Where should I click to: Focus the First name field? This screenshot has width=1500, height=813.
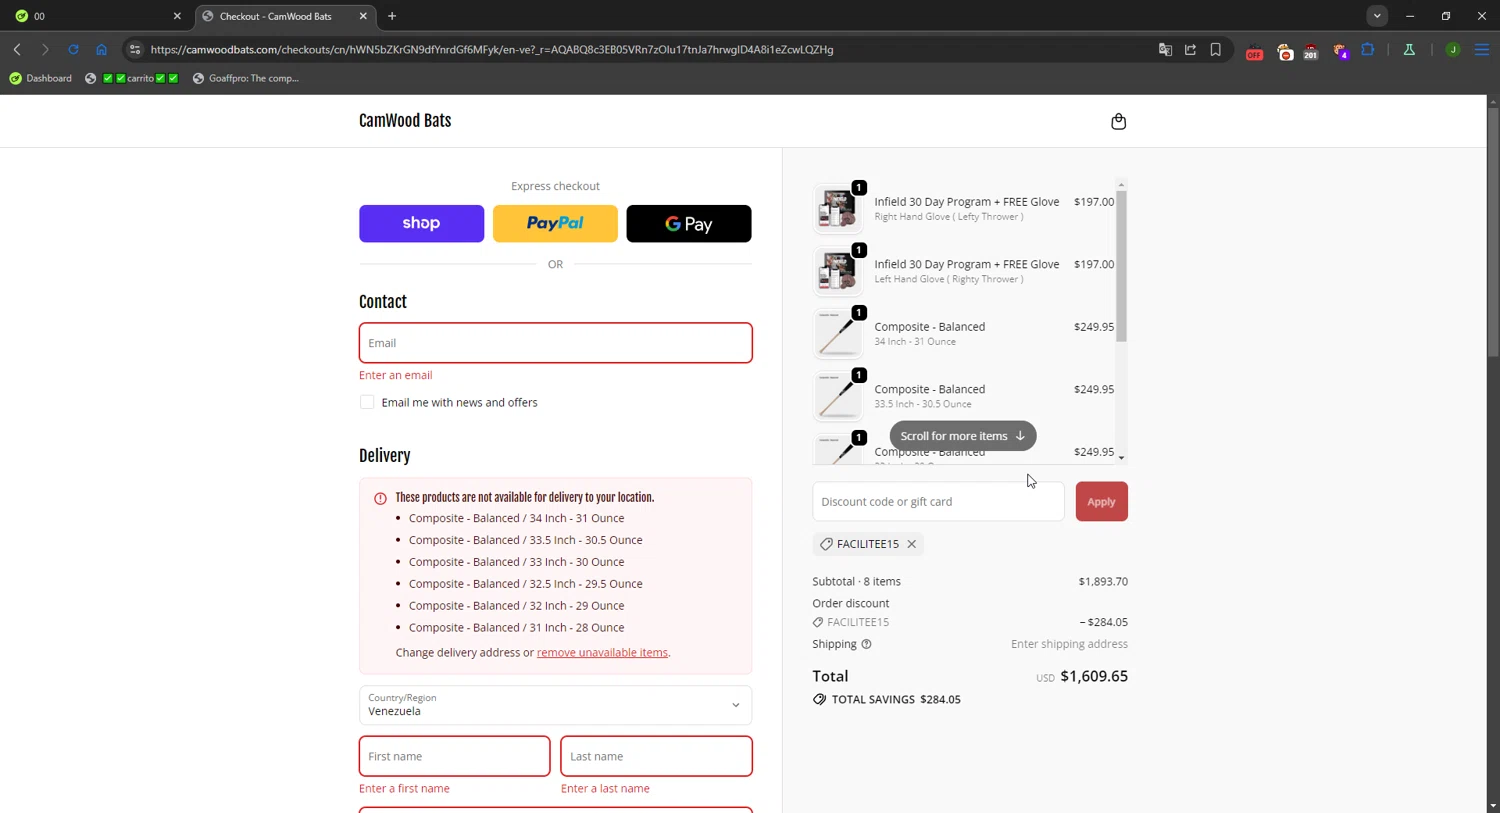tap(454, 756)
